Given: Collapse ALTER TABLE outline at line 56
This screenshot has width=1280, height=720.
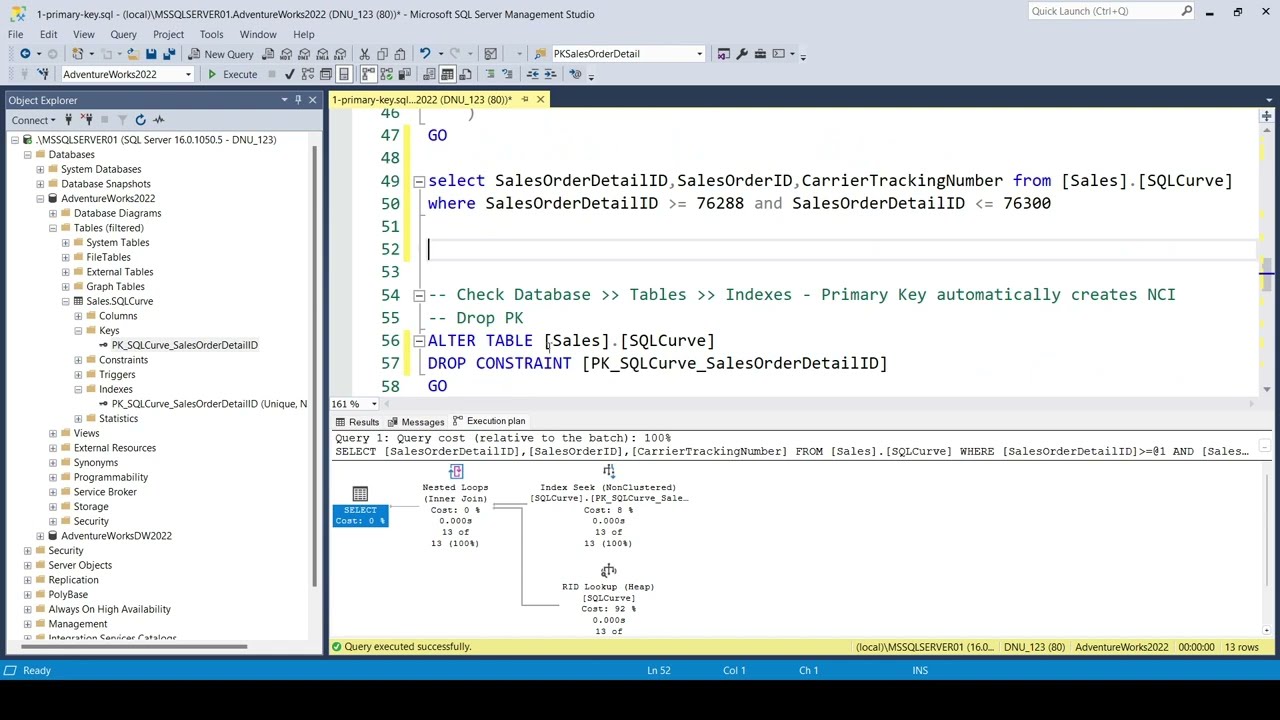Looking at the screenshot, I should pos(419,341).
